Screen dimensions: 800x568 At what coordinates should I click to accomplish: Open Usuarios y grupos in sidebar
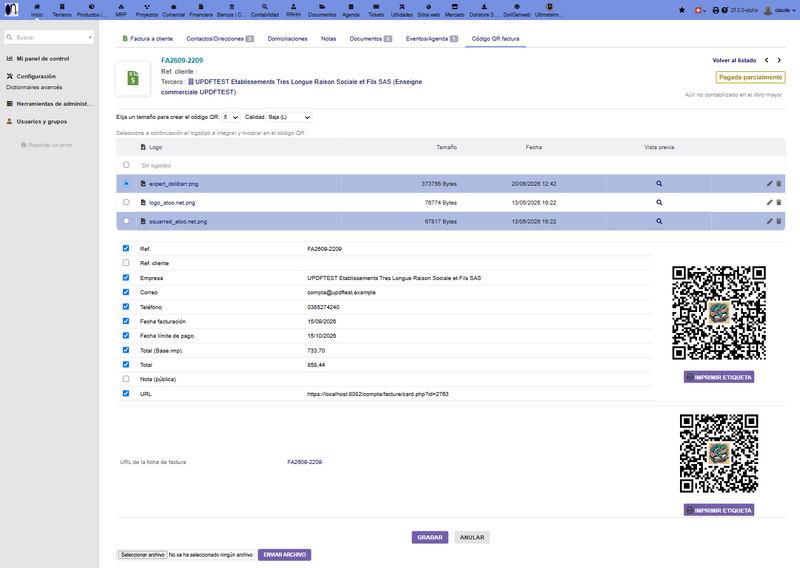[x=41, y=121]
